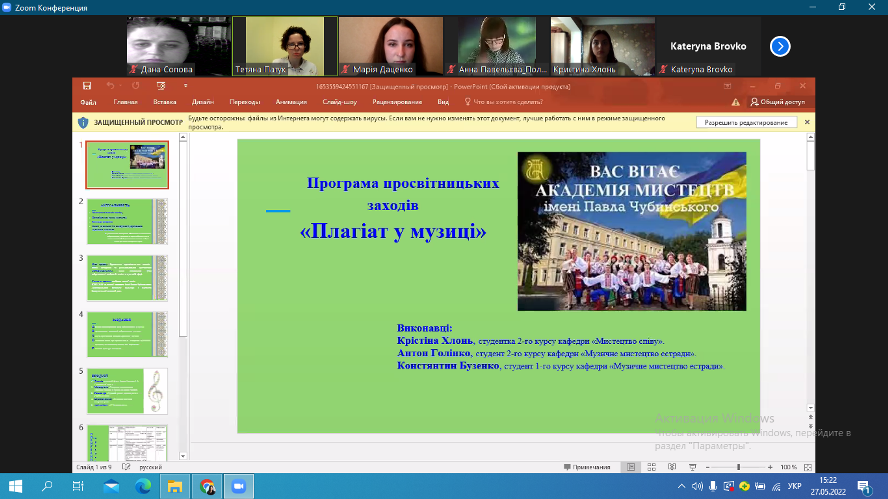Screen dimensions: 888x499
Task: Expand hidden system tray icons chevron
Action: pyautogui.click(x=682, y=486)
